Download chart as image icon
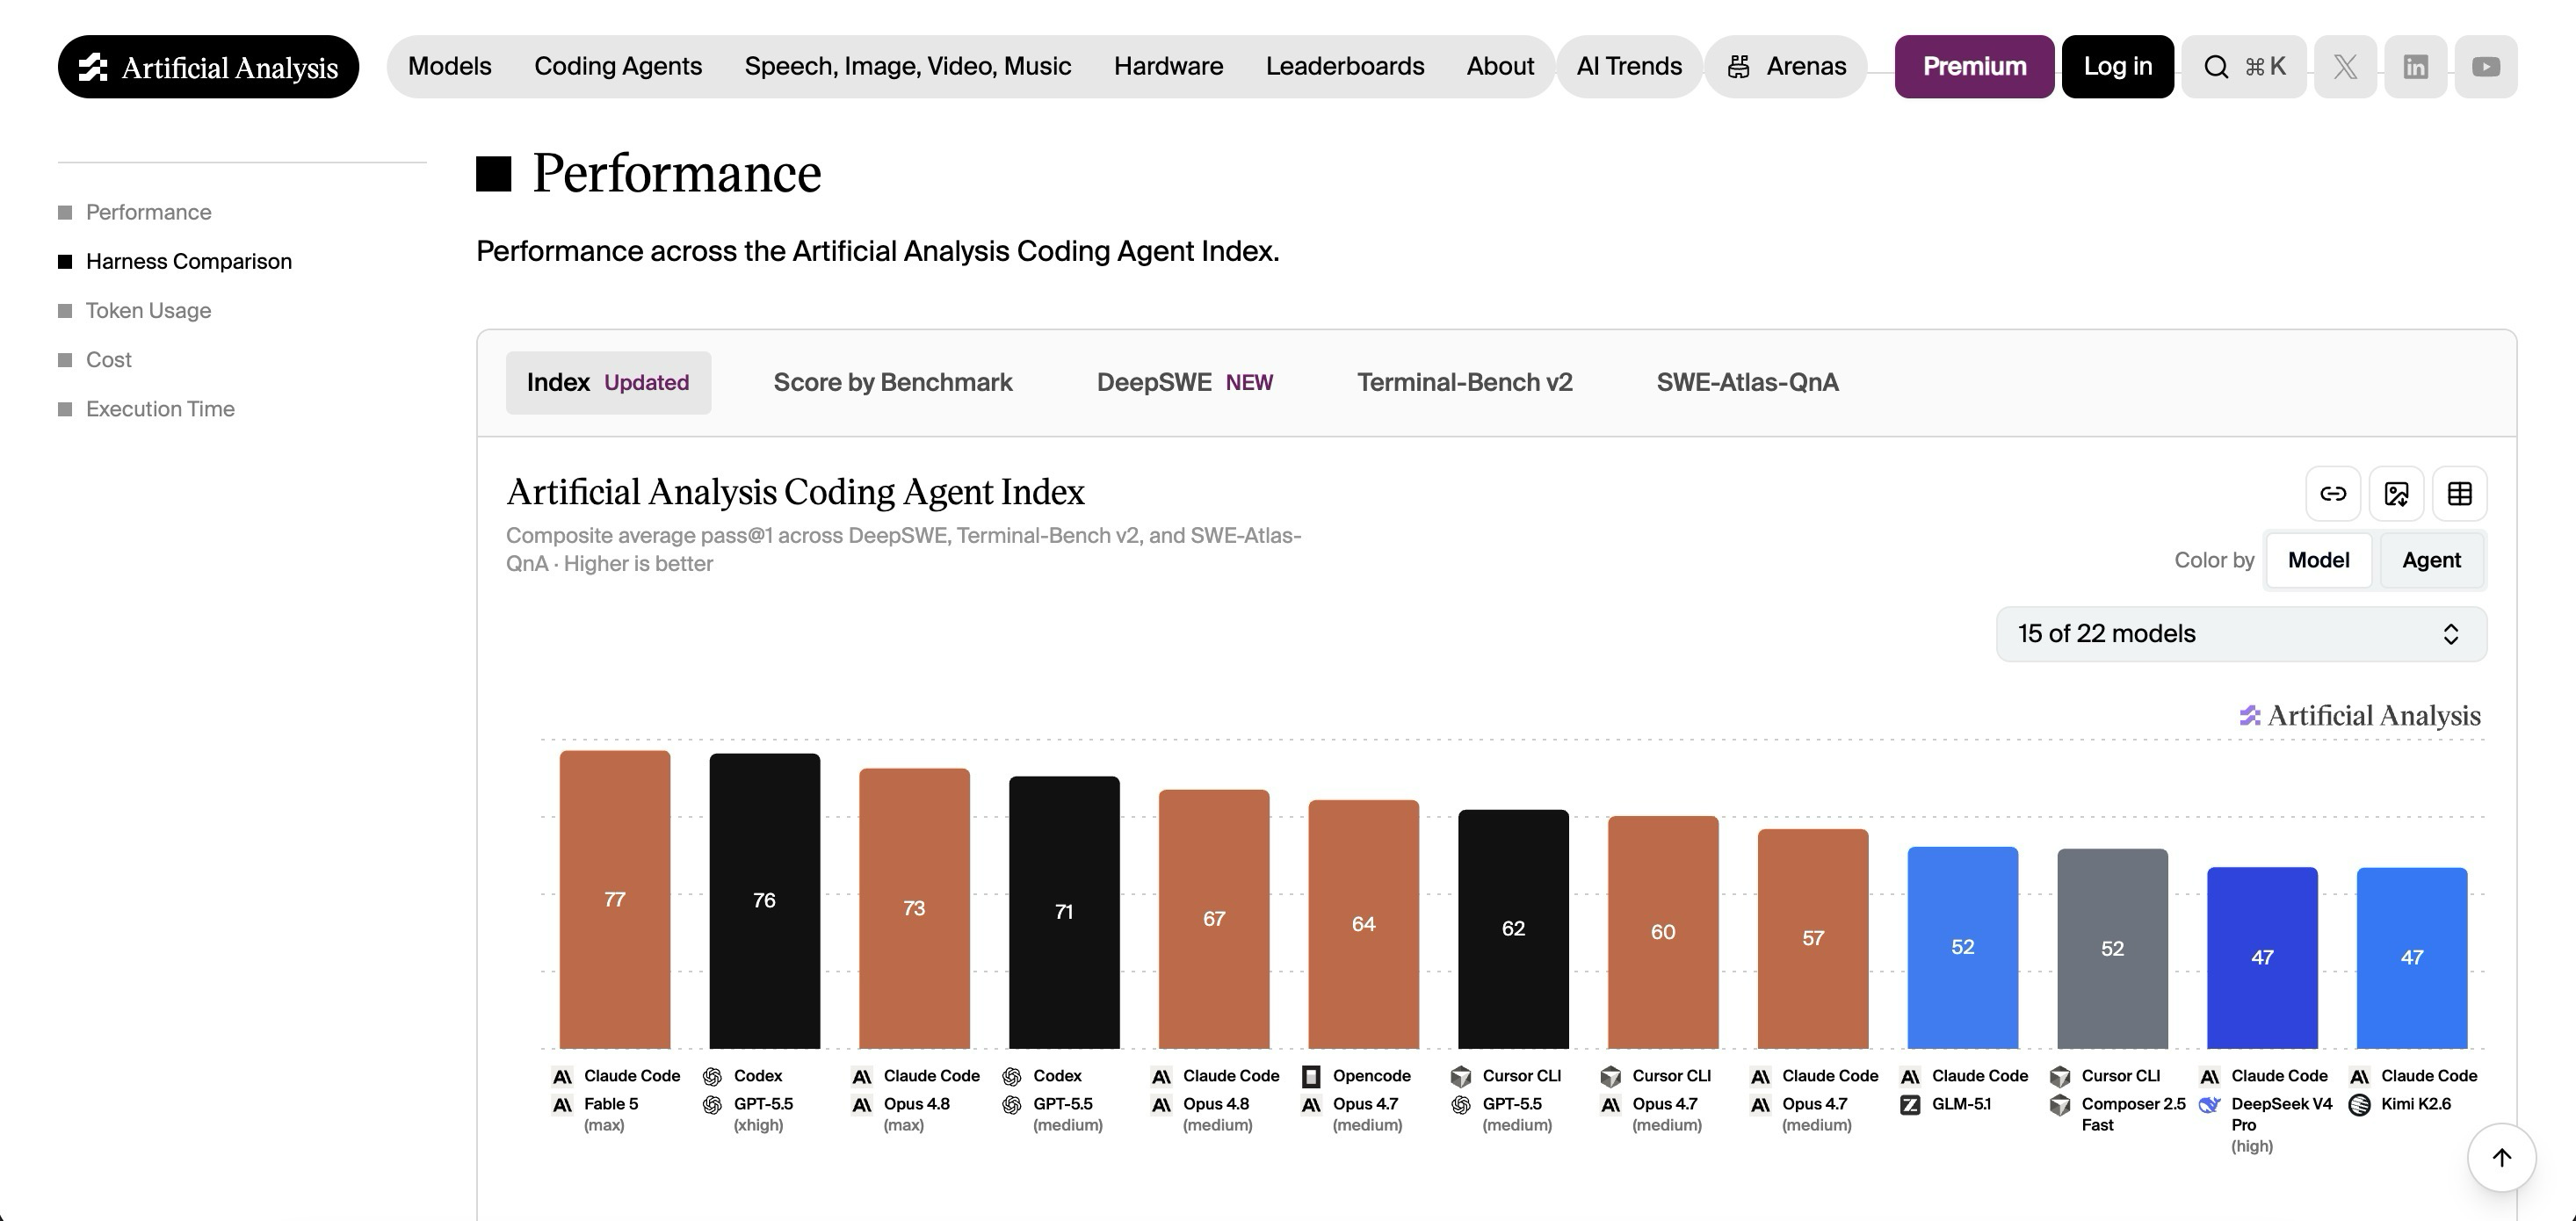 [2396, 493]
